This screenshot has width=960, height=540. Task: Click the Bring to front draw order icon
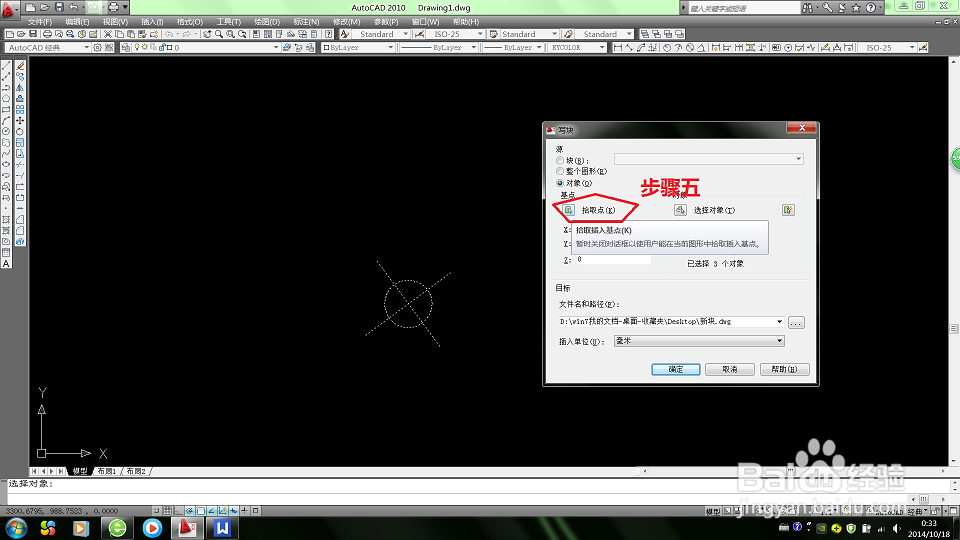(645, 34)
